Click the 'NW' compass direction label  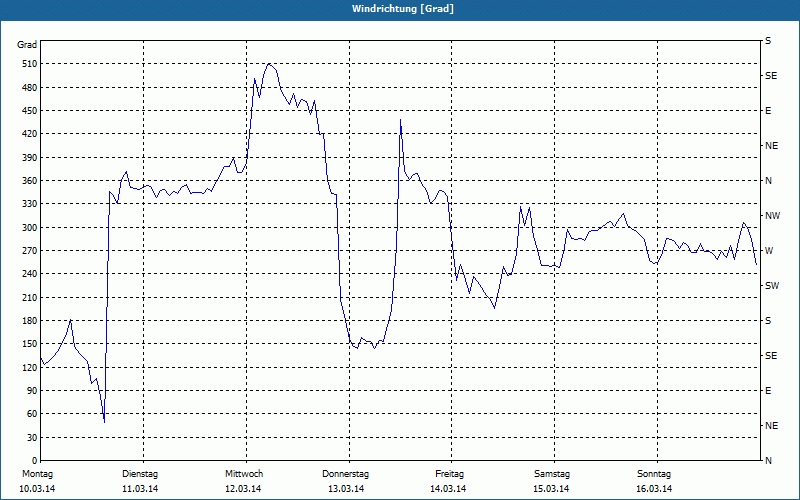[773, 216]
